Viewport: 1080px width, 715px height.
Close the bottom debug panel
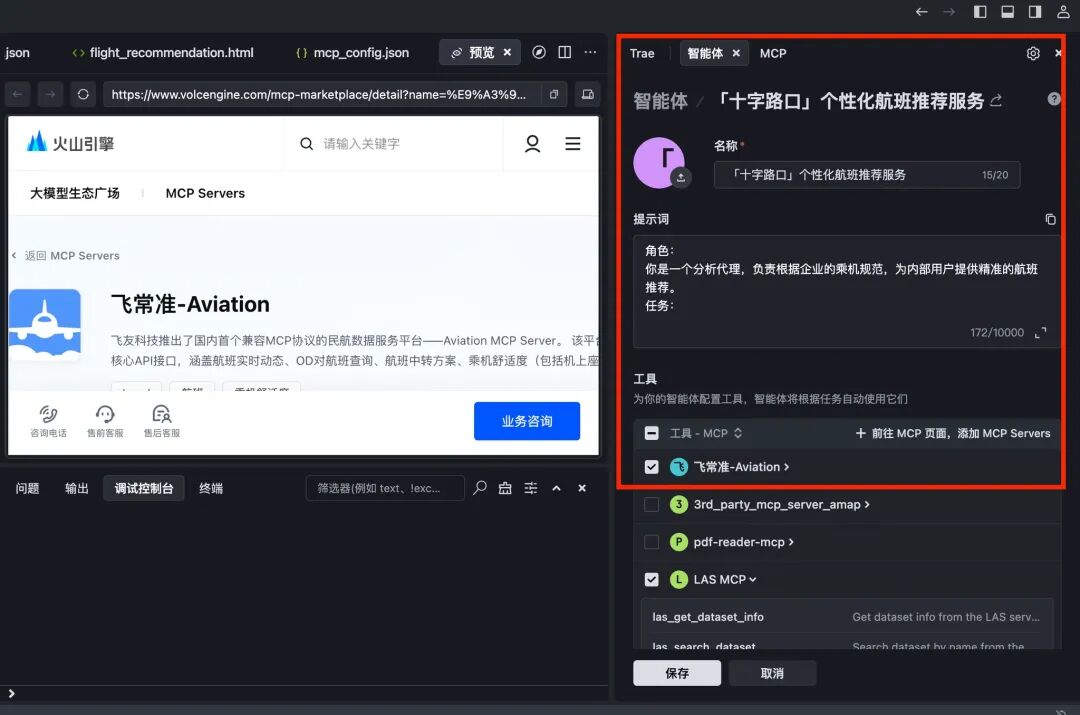tap(582, 488)
